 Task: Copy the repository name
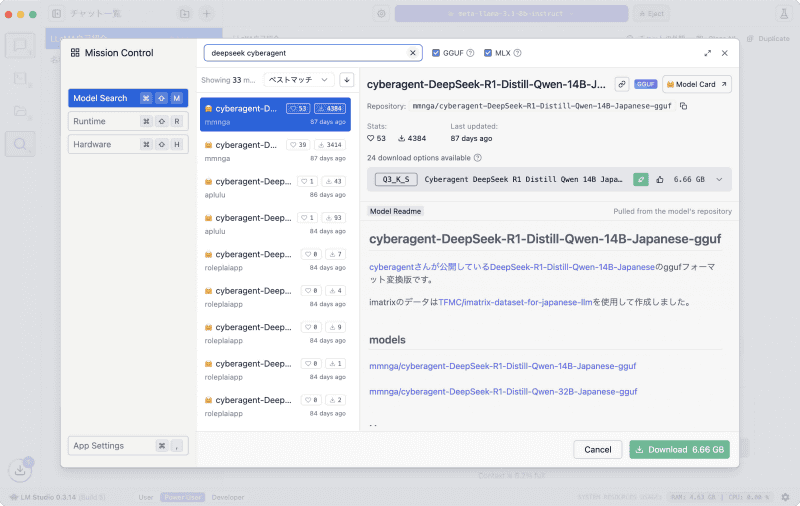pos(684,106)
